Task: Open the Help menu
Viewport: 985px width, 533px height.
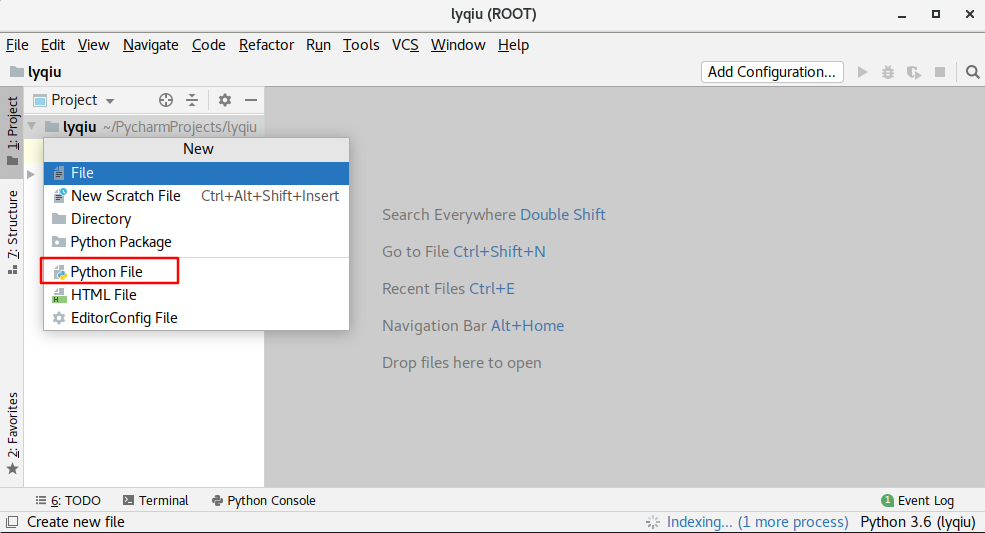Action: [x=513, y=45]
